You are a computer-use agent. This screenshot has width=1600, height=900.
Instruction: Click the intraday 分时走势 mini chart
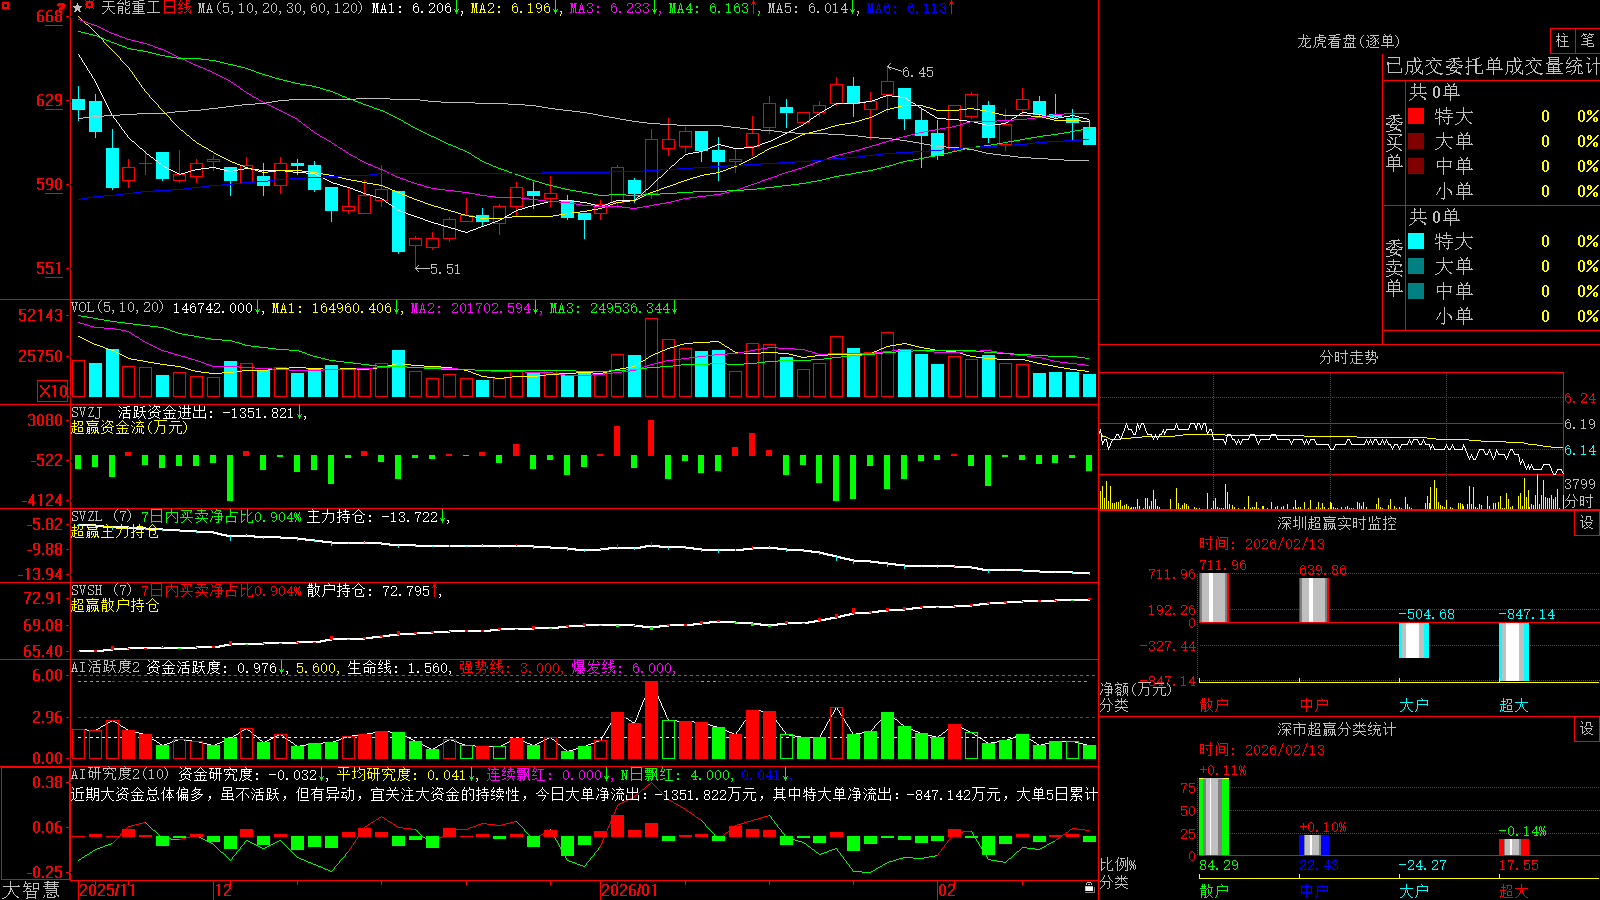[1331, 442]
